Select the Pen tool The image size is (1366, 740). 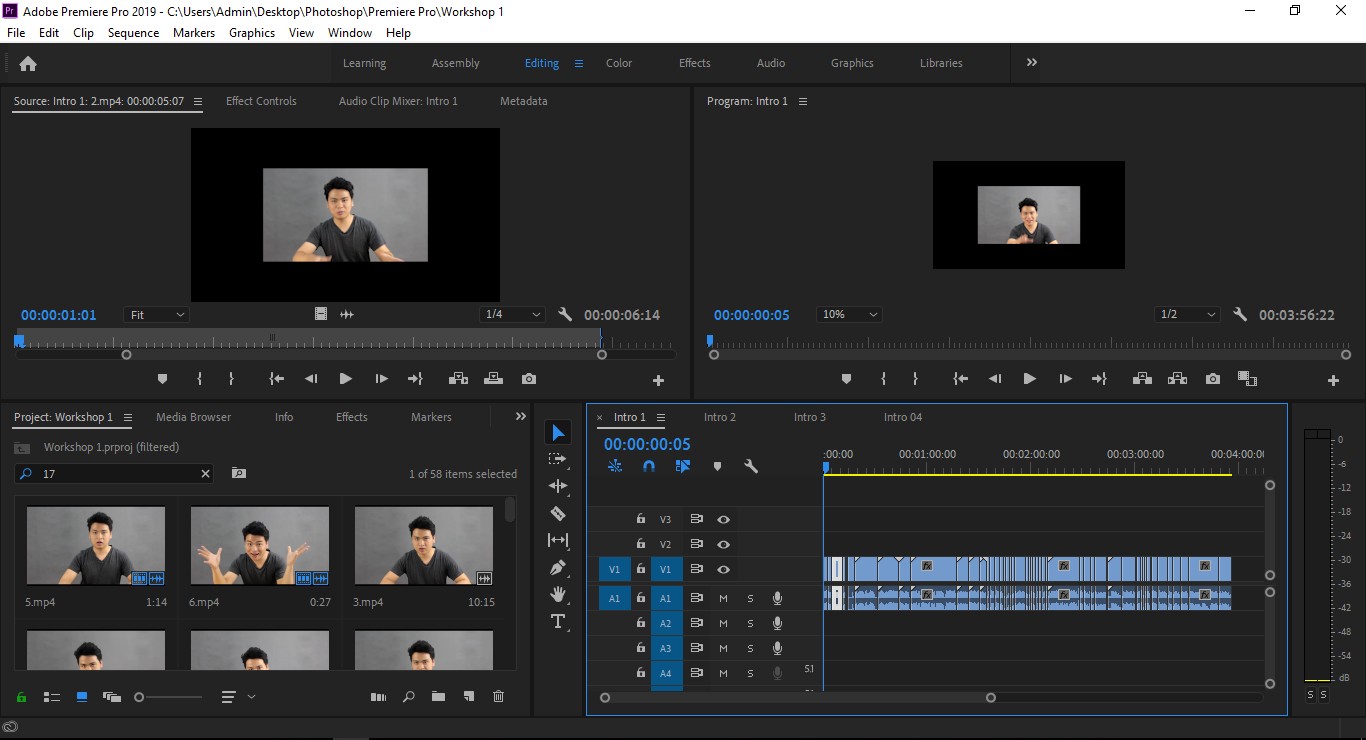click(558, 567)
